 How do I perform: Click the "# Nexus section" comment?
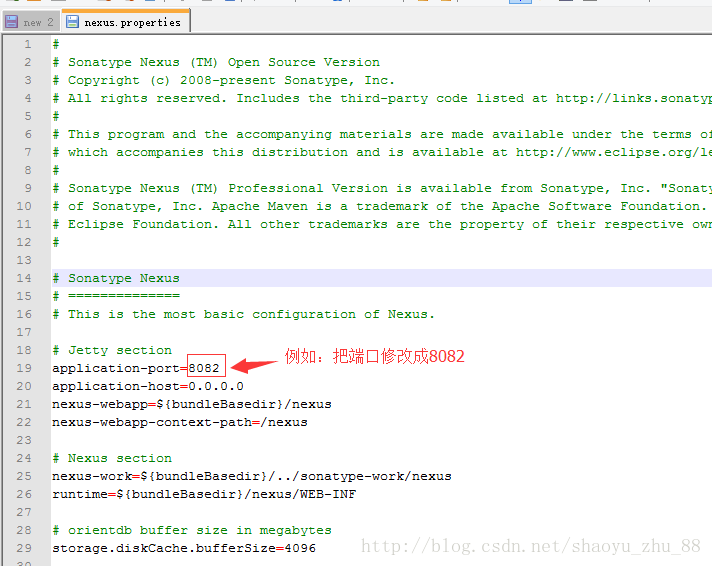[112, 458]
